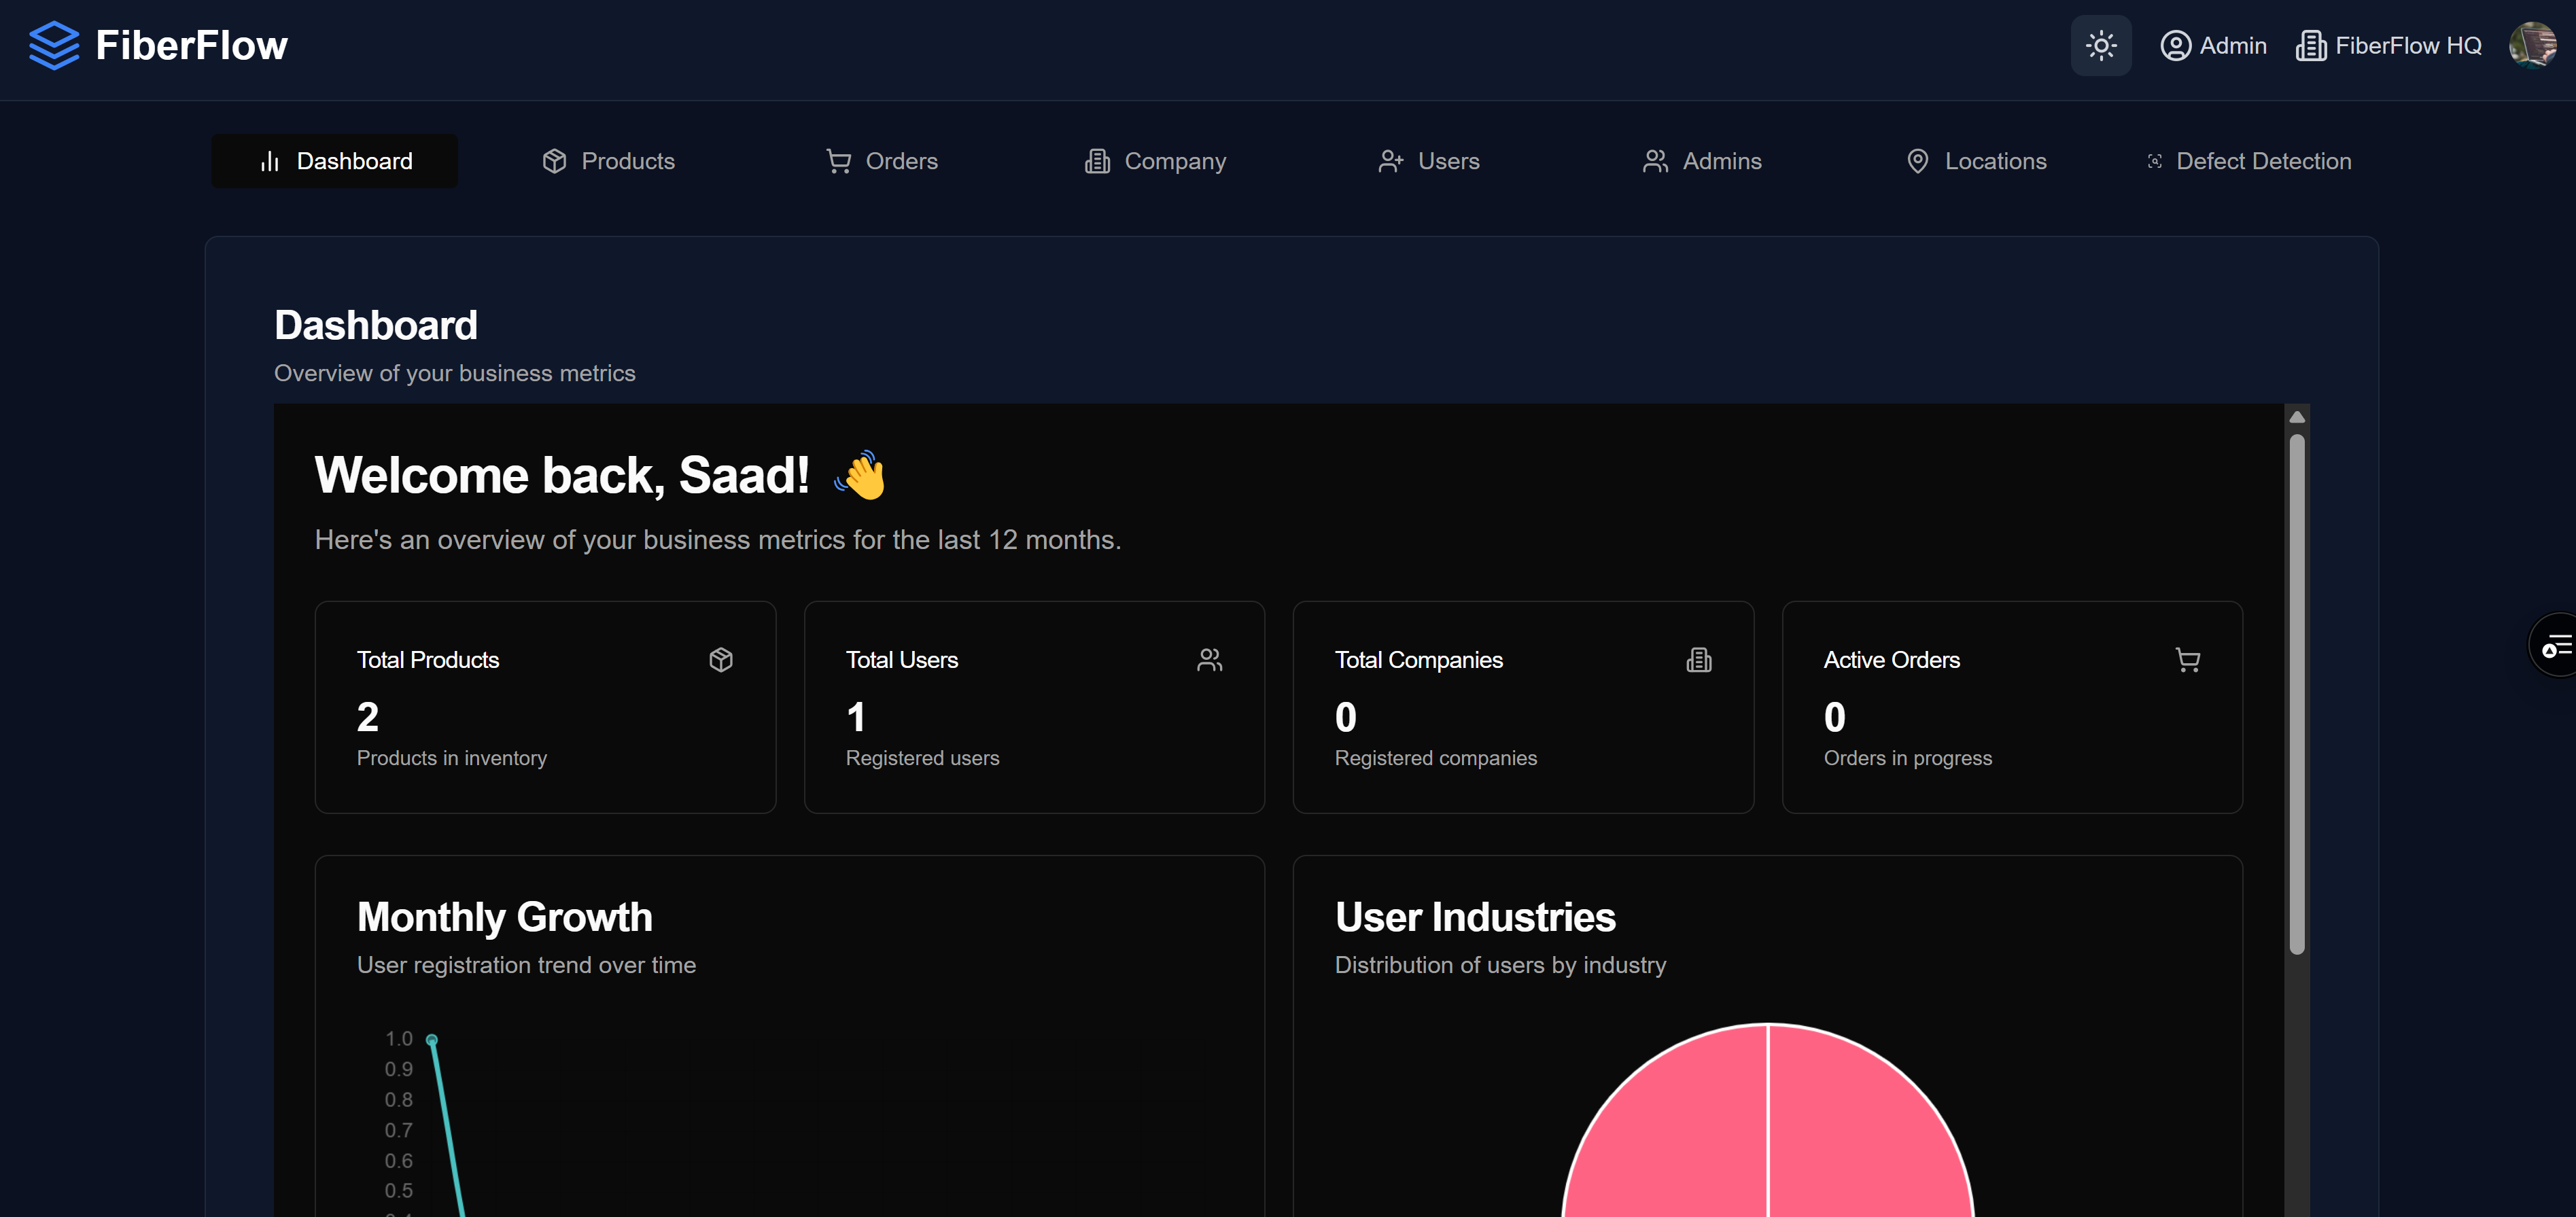Click the scrollbar up arrow
Screen dimensions: 2576x1217
(2297, 417)
